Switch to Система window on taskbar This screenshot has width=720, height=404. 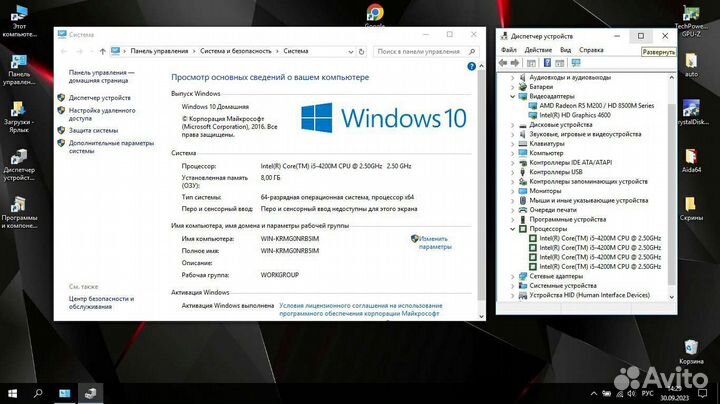pos(64,393)
